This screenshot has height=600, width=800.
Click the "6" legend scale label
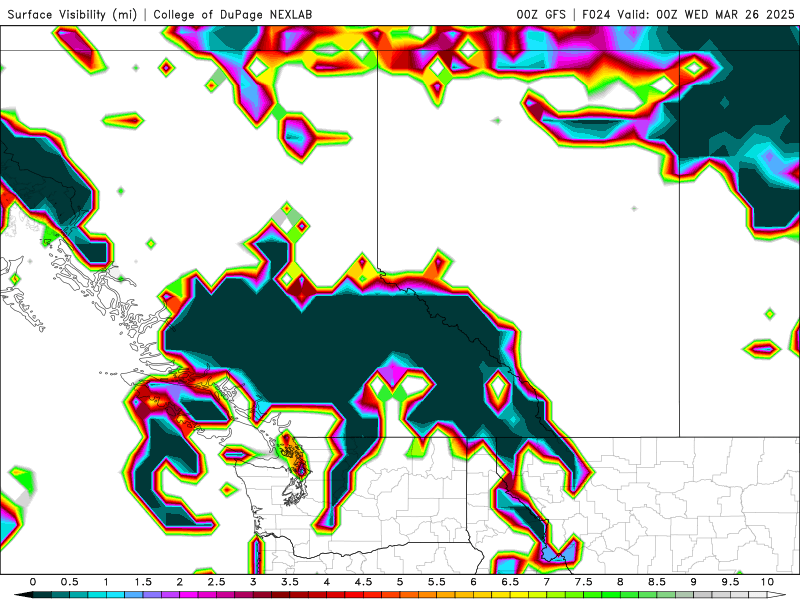tap(473, 582)
